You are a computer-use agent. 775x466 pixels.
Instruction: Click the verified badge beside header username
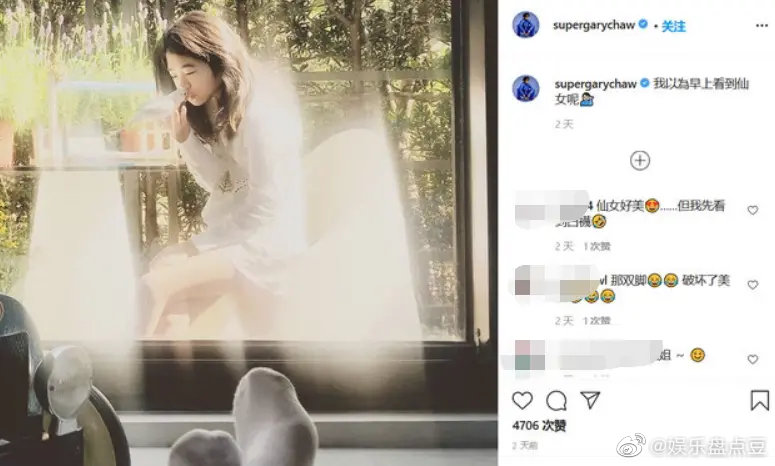pos(643,24)
